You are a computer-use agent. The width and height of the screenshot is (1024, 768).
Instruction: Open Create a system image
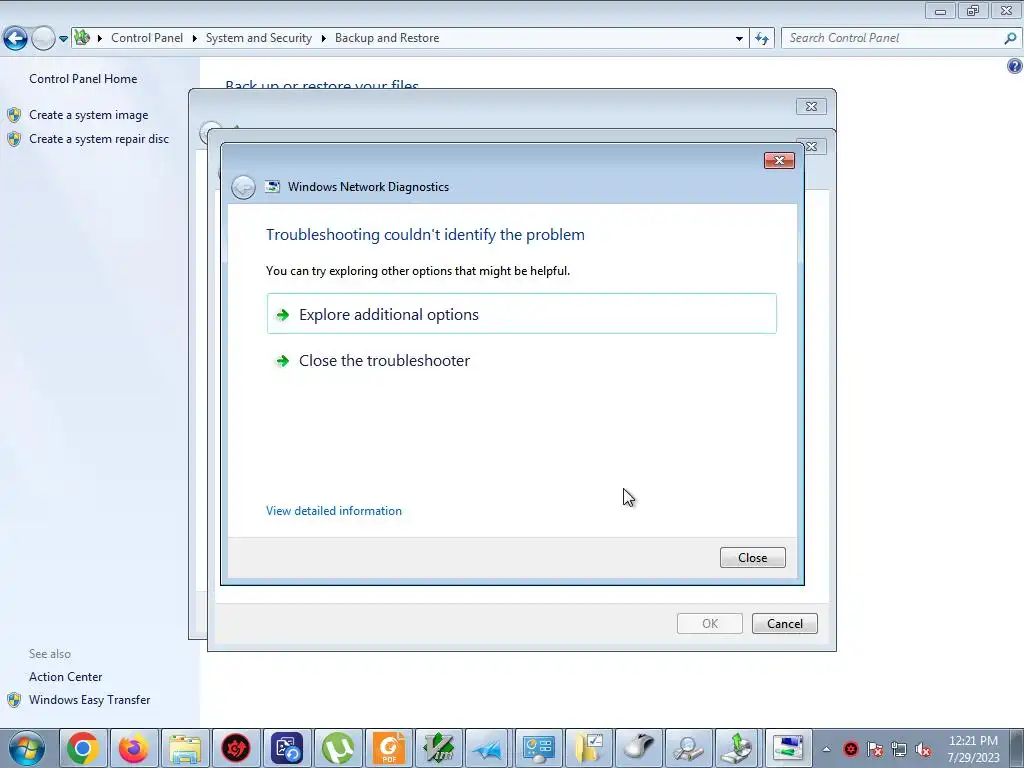click(x=89, y=115)
